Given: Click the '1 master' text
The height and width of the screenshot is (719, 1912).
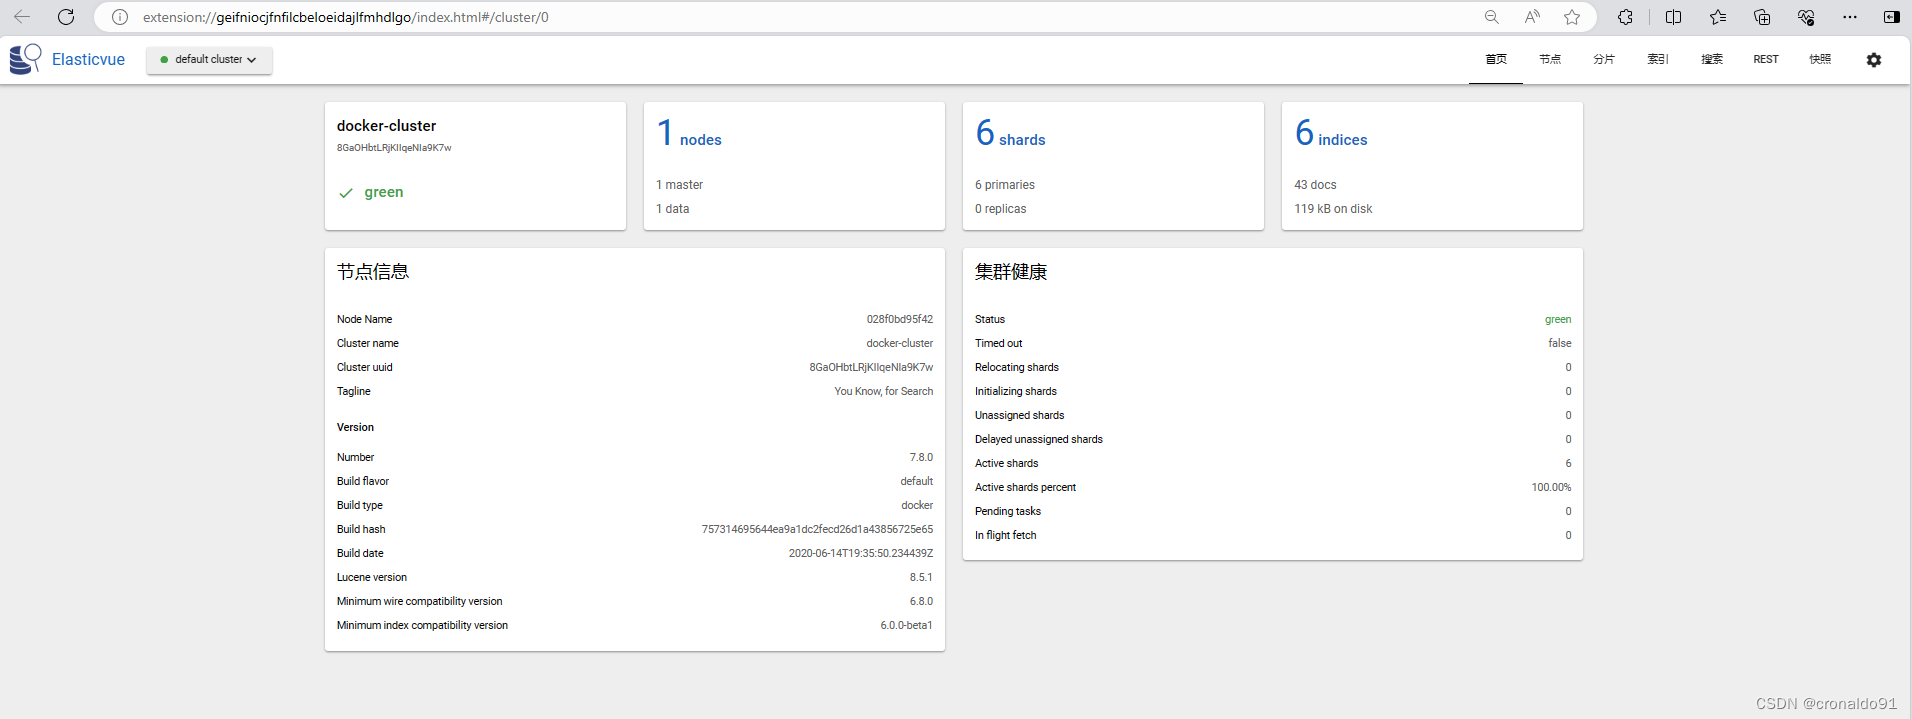Looking at the screenshot, I should pos(680,185).
